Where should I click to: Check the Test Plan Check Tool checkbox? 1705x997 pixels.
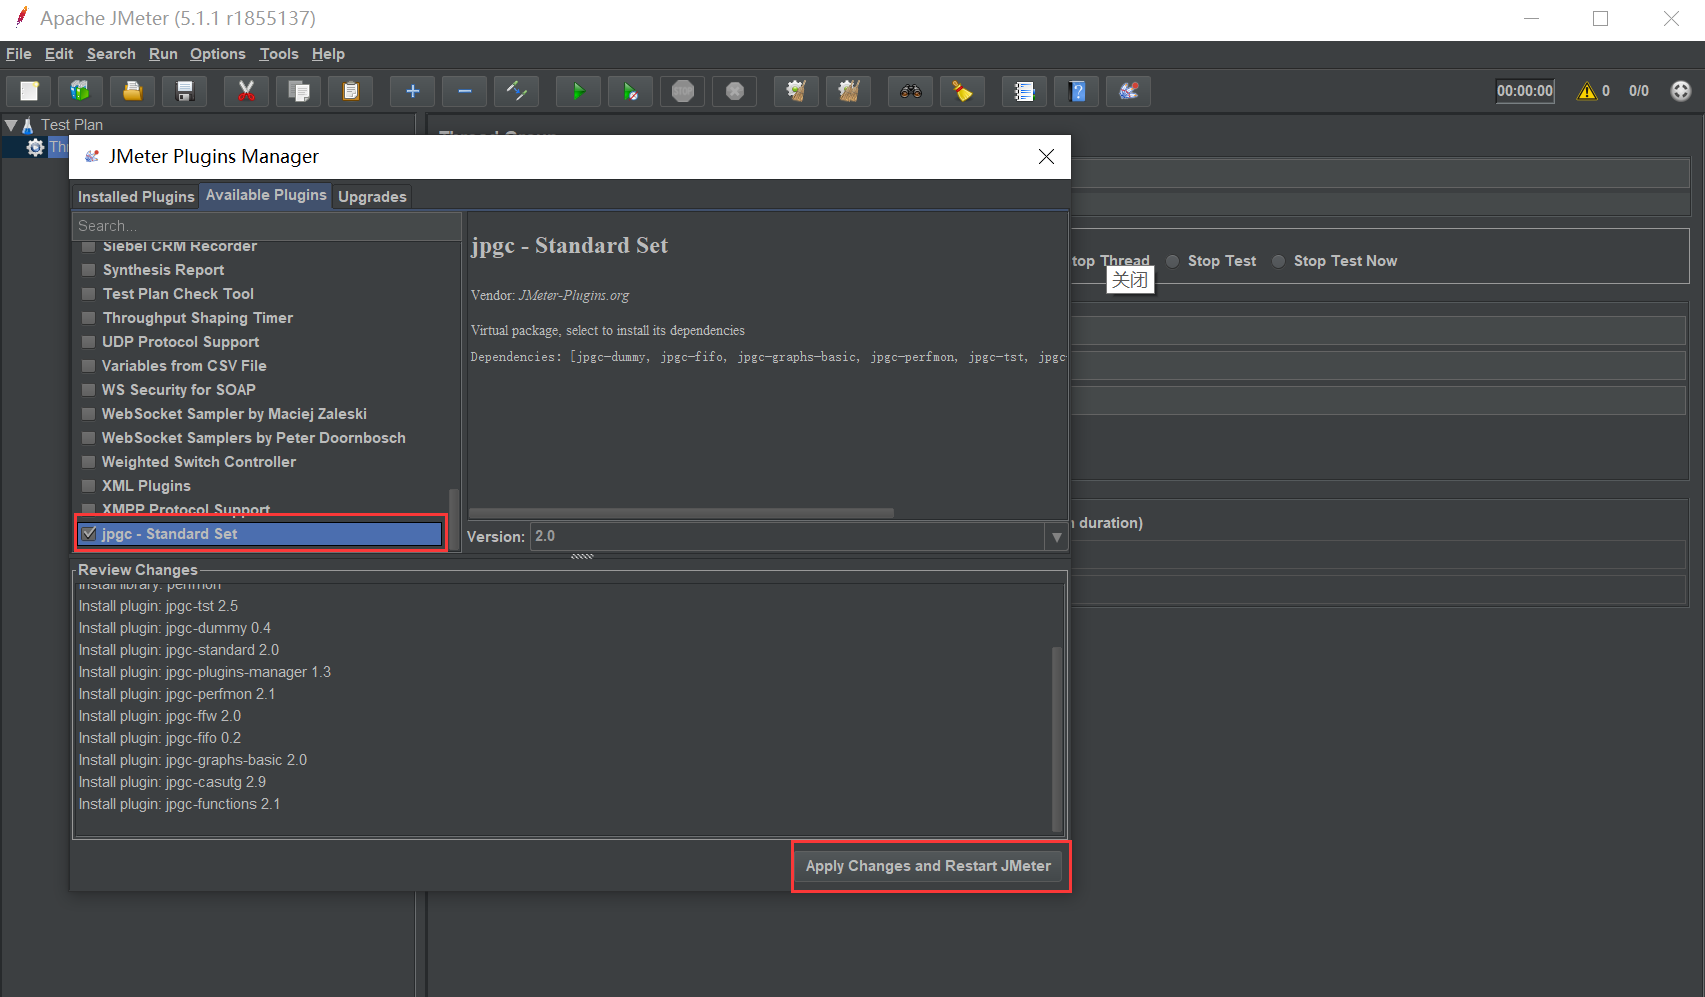point(89,294)
